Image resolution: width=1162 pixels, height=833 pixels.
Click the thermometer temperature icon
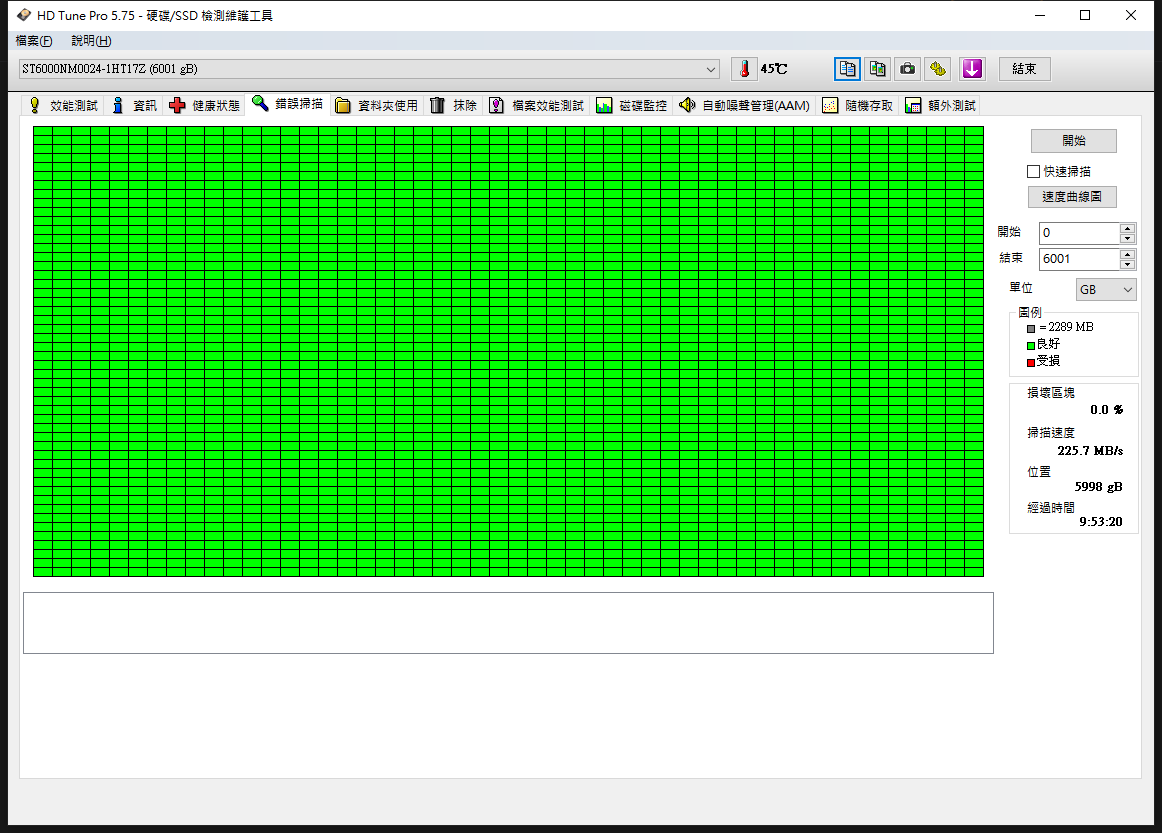click(x=744, y=69)
